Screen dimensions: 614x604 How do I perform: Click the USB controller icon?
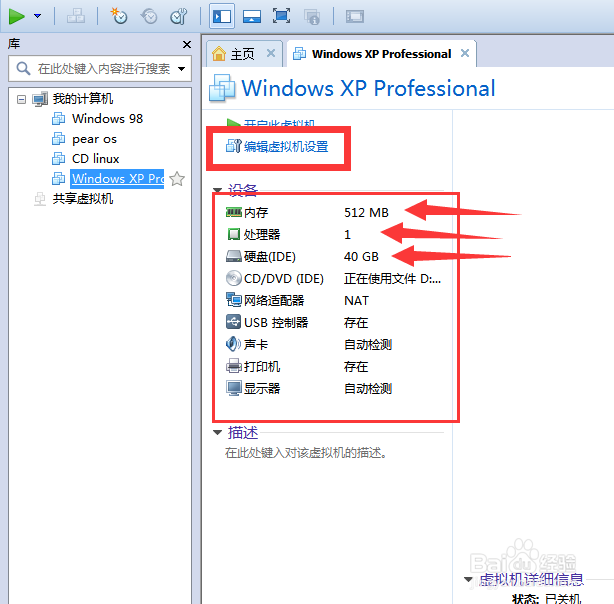[x=233, y=322]
